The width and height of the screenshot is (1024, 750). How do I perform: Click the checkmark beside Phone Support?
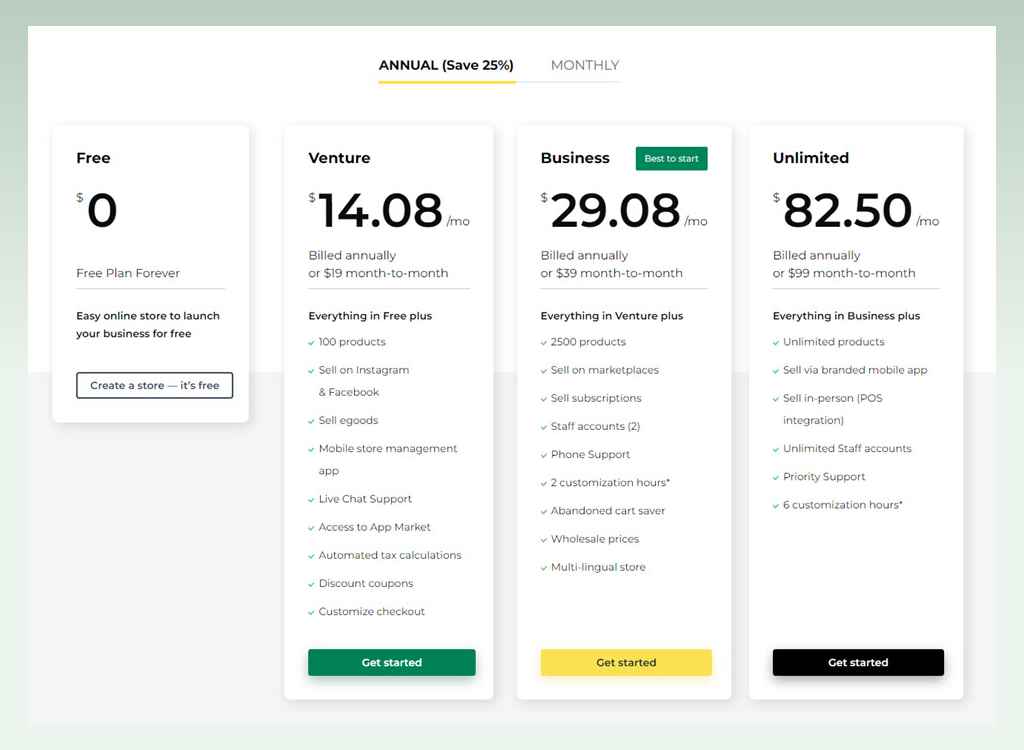click(x=544, y=455)
